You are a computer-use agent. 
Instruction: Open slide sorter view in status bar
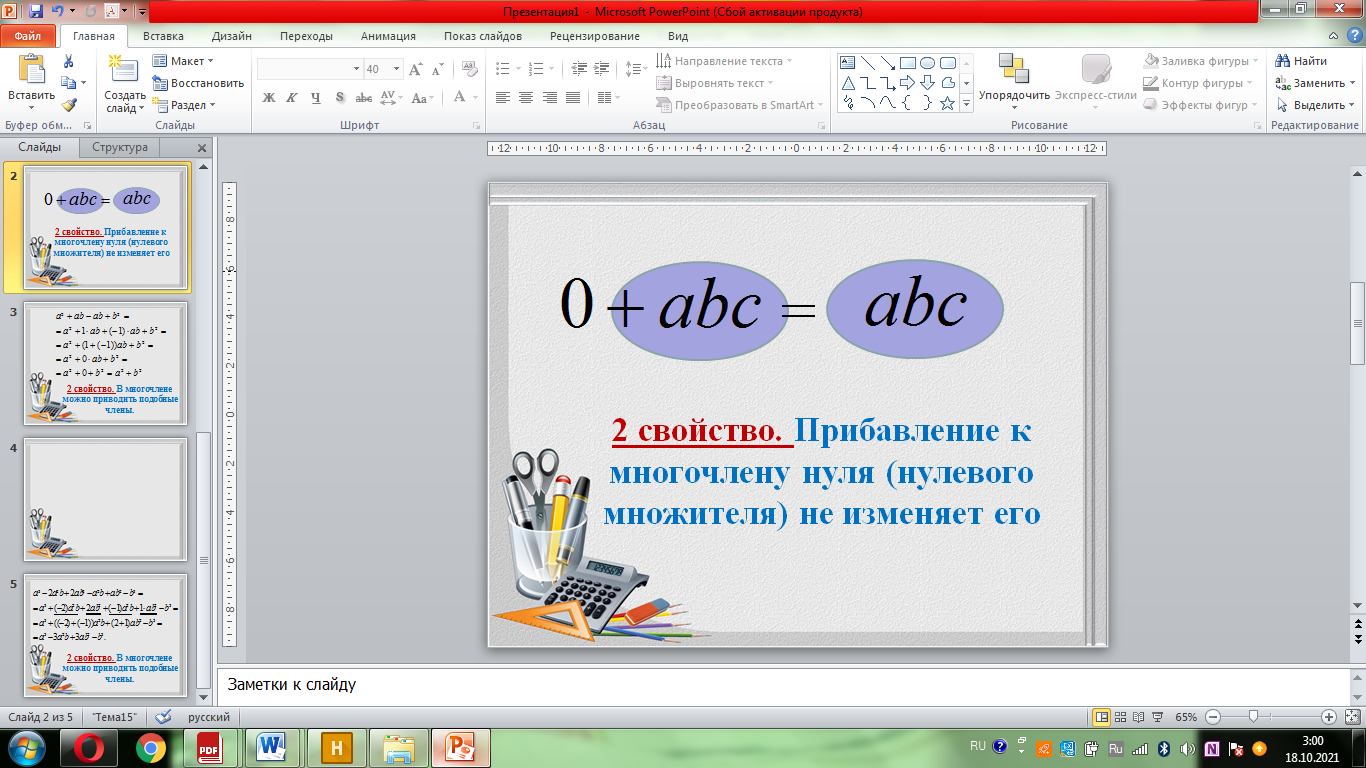pos(1122,717)
